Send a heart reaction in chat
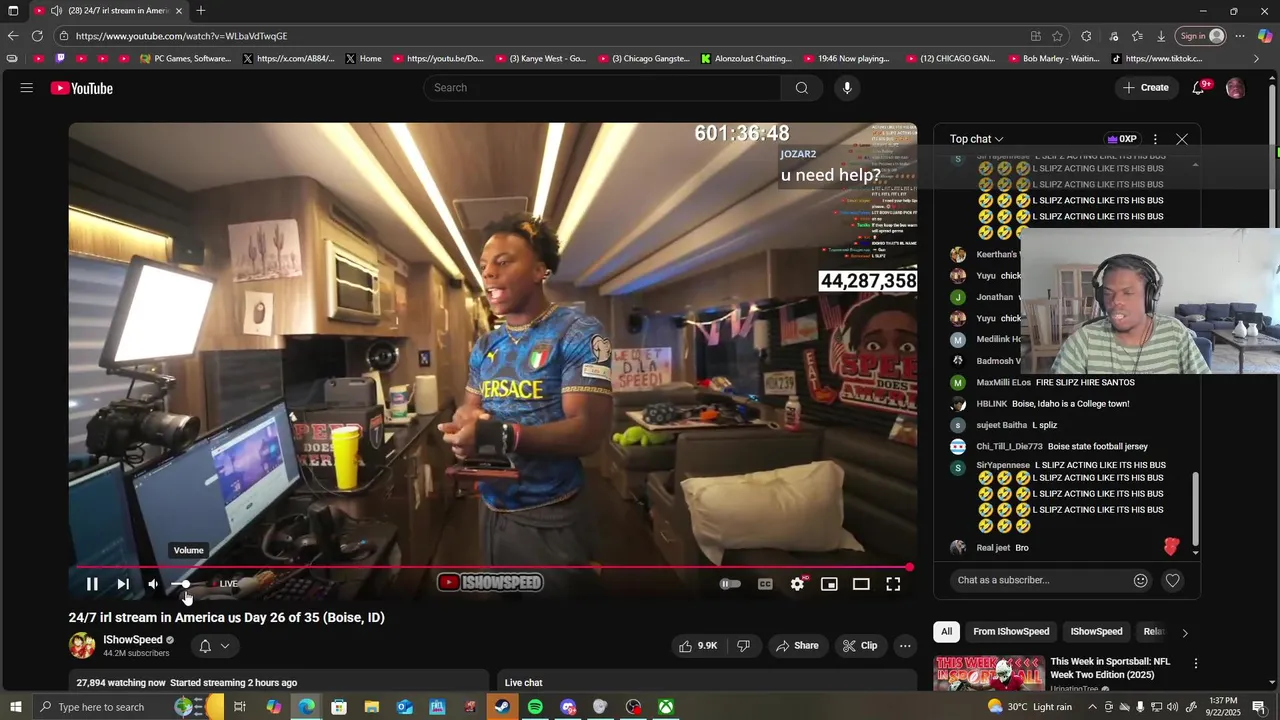Image resolution: width=1280 pixels, height=720 pixels. coord(1173,580)
